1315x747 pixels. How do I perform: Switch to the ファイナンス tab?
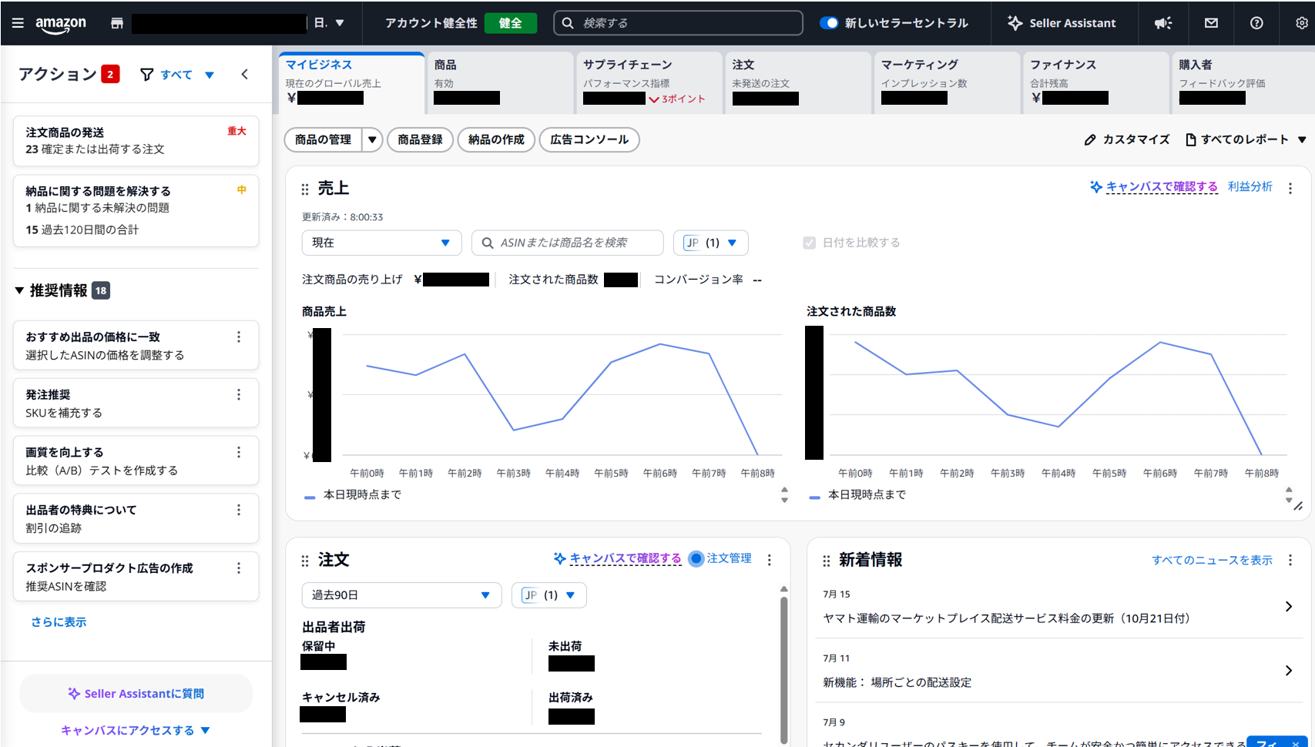pyautogui.click(x=1095, y=81)
